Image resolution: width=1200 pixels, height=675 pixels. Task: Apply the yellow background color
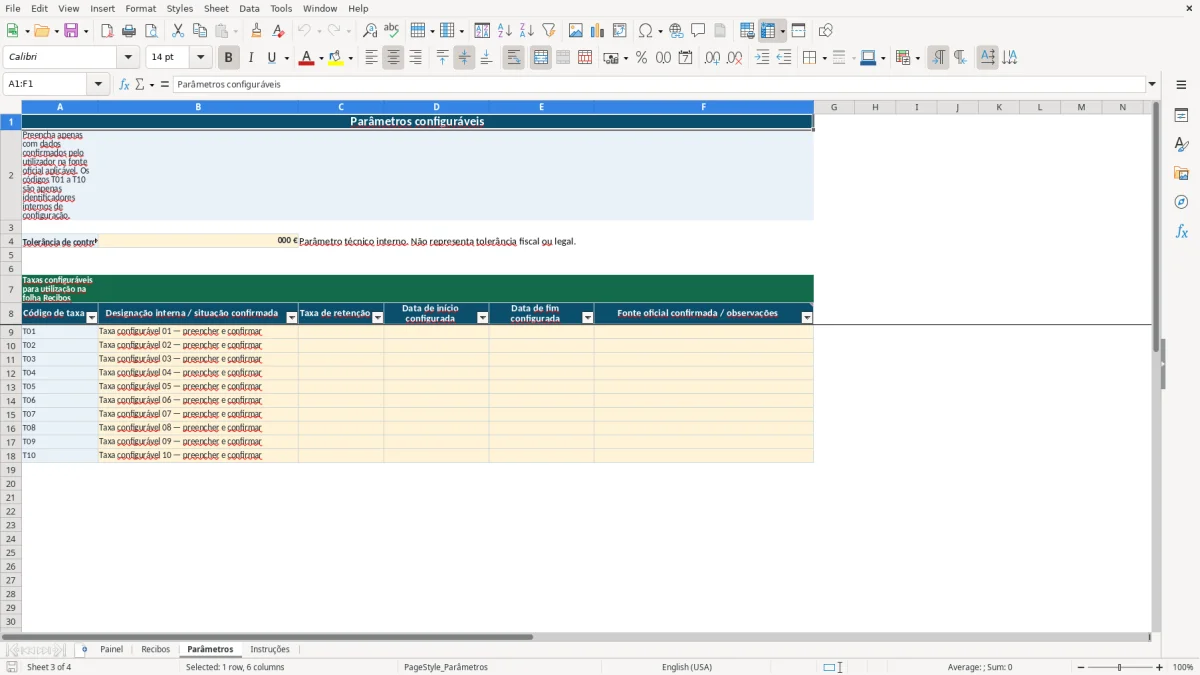[x=335, y=58]
